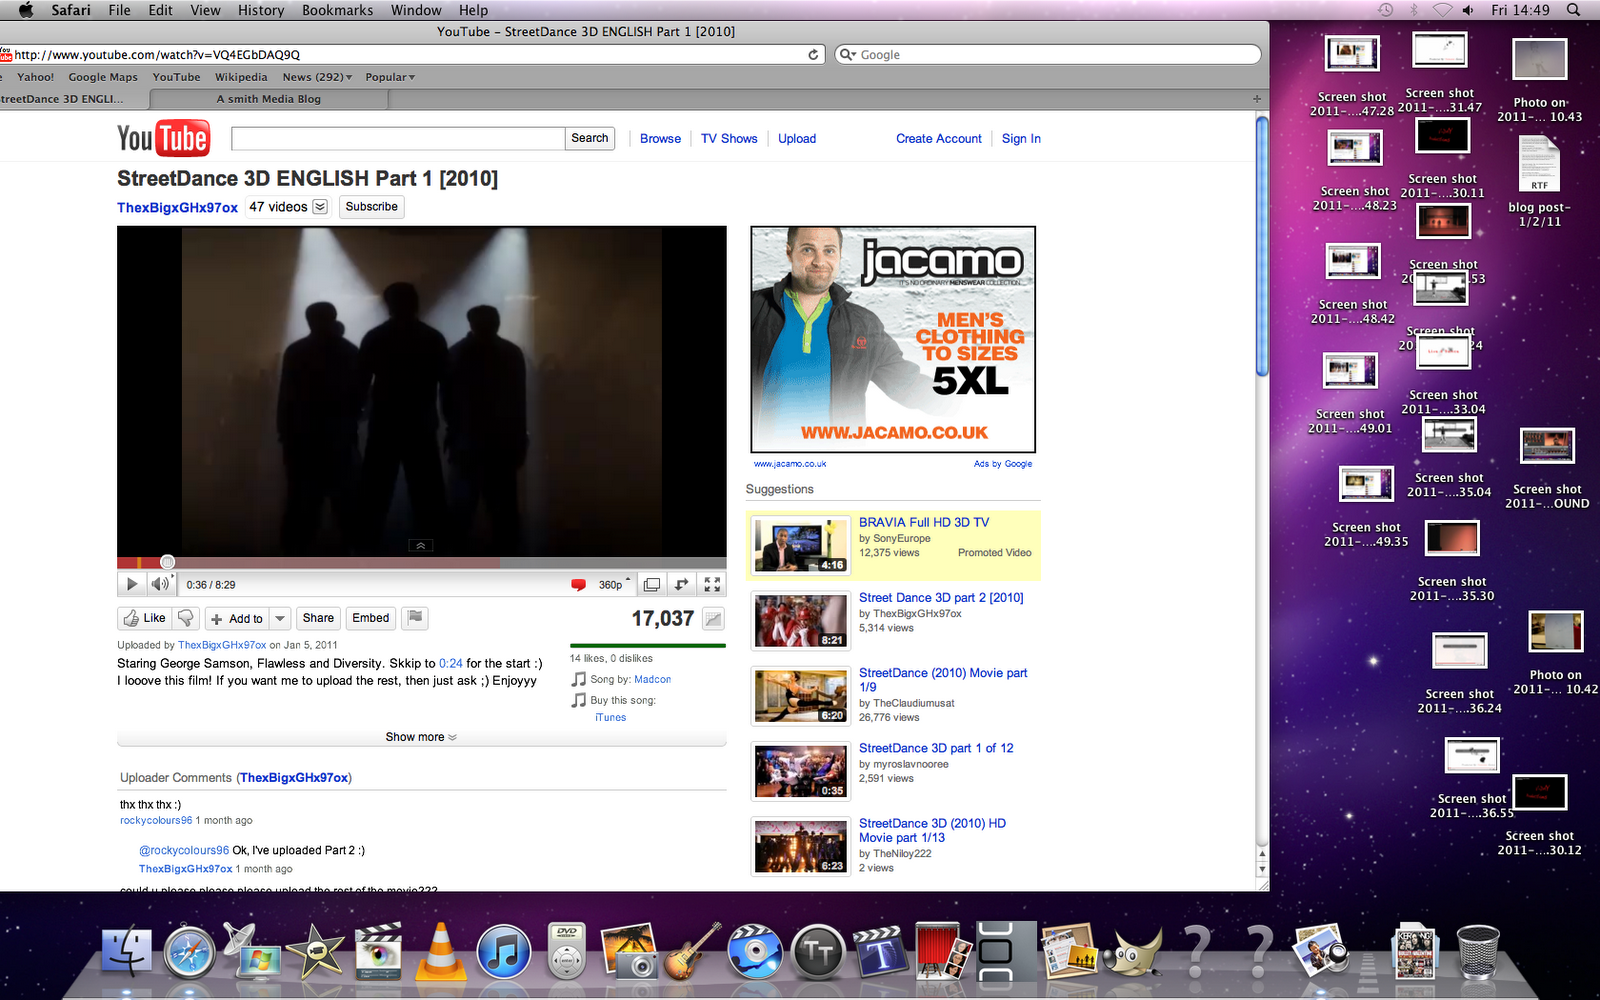Flag this video with the flag icon

(415, 618)
